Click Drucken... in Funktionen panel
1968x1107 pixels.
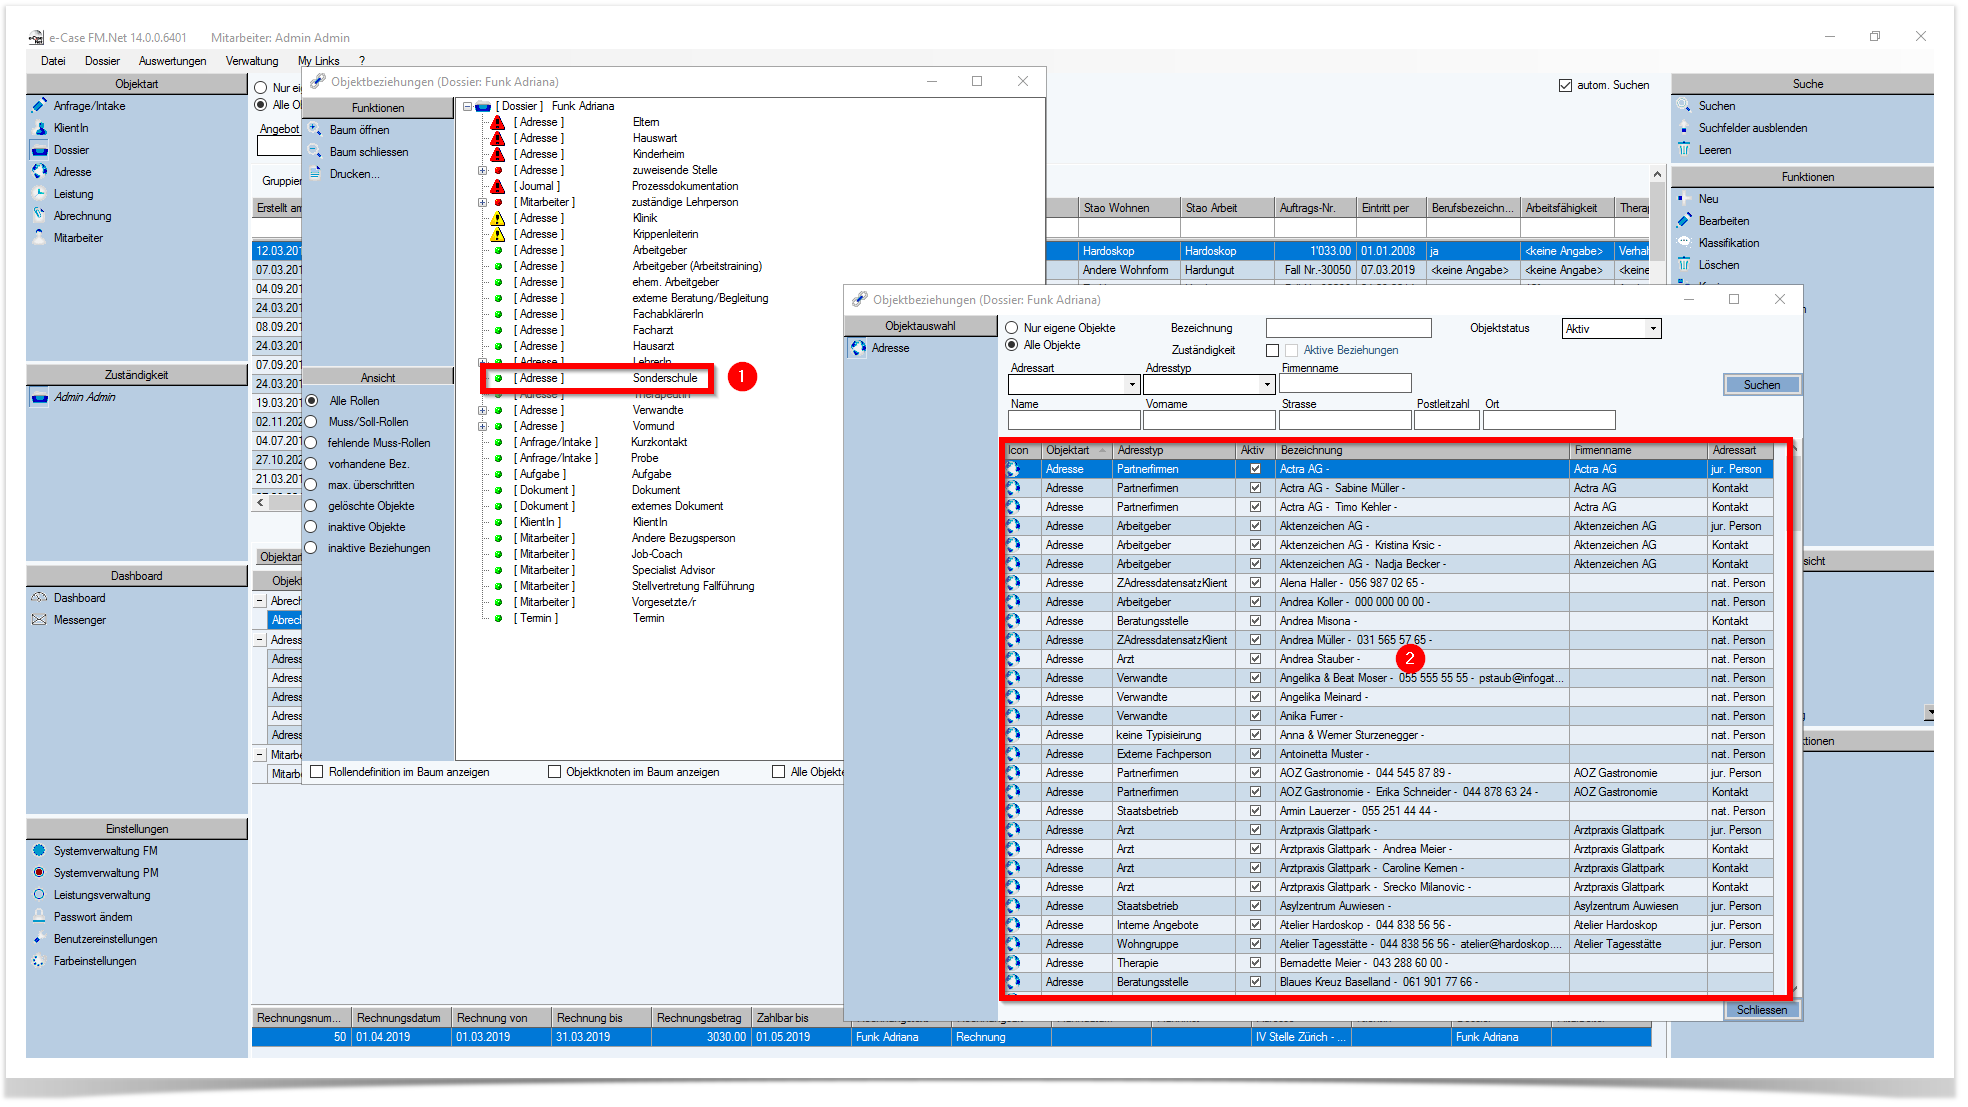354,174
